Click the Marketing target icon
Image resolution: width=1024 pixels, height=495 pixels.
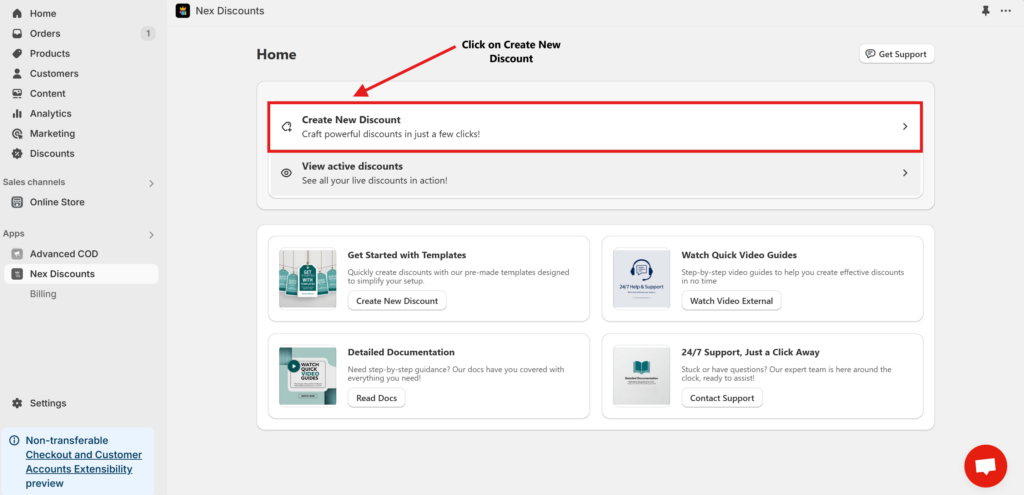17,134
